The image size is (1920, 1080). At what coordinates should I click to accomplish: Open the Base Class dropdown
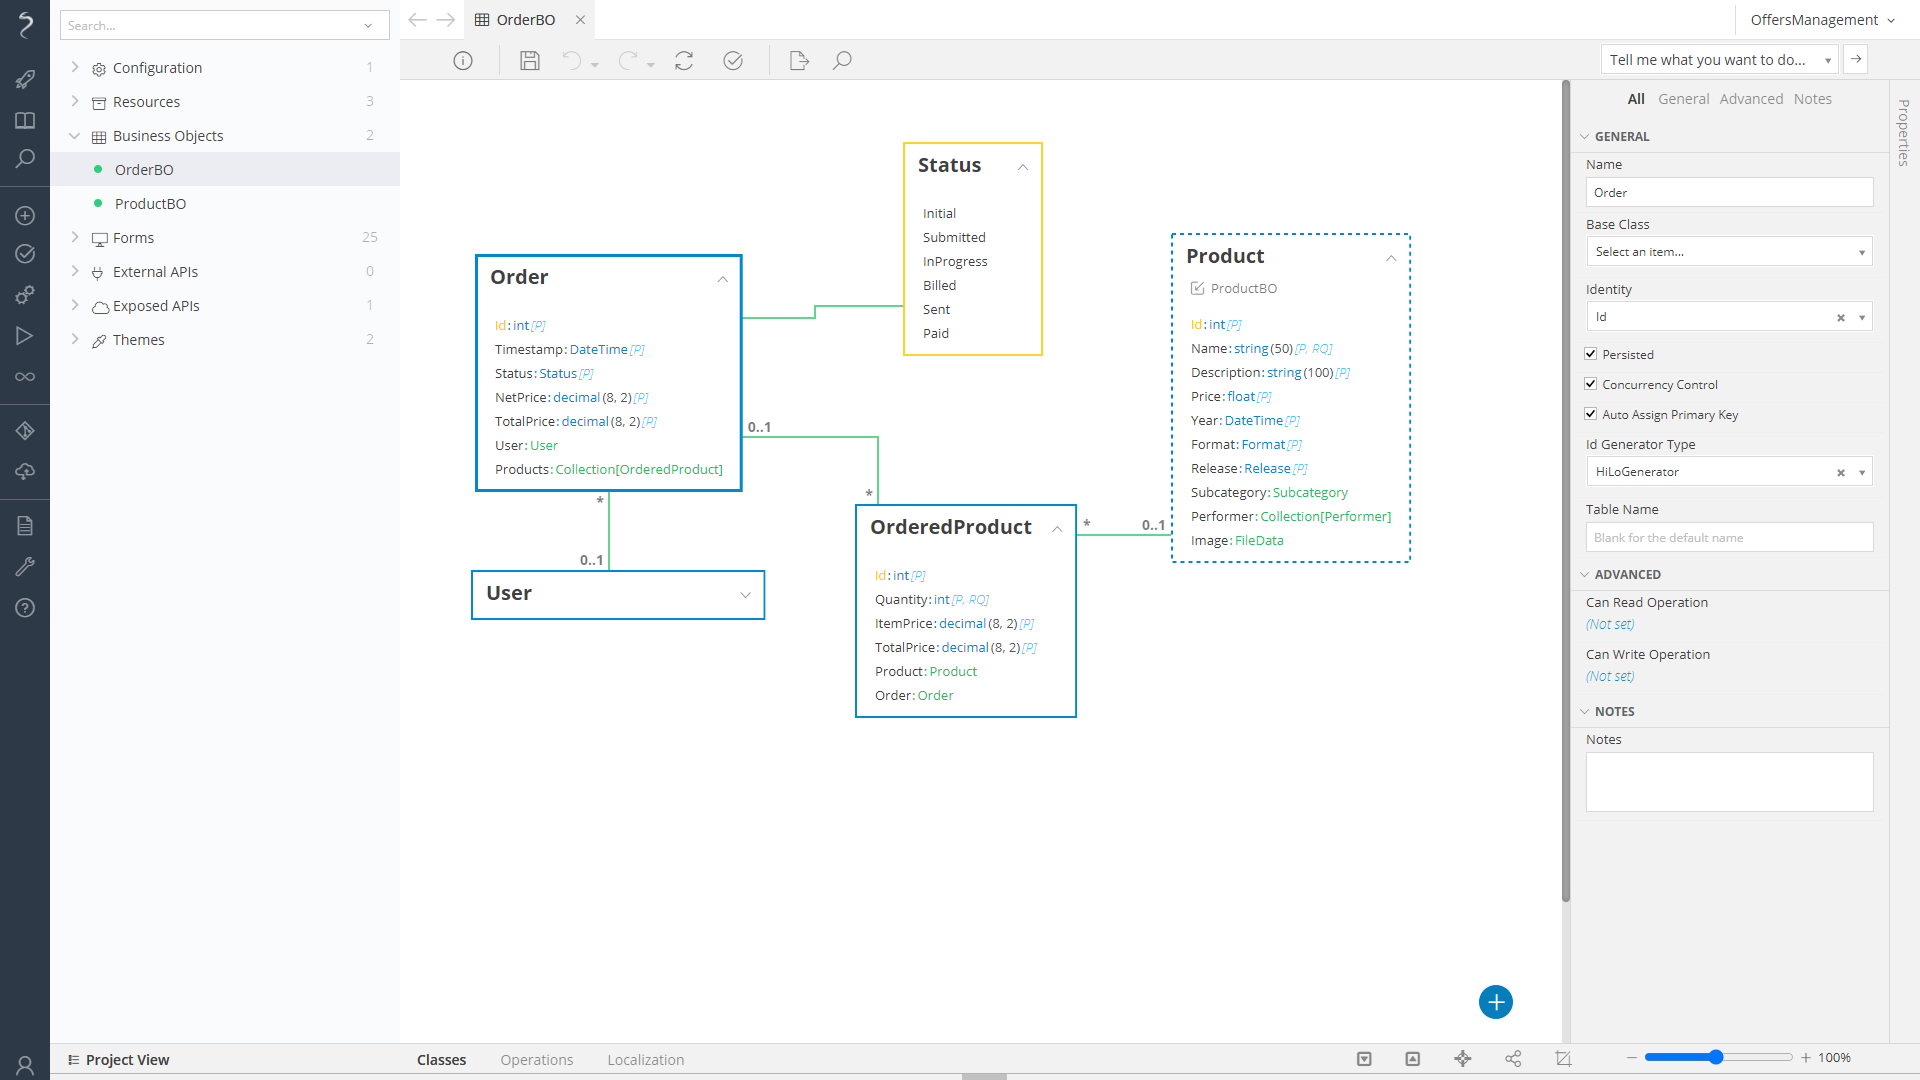point(1728,252)
